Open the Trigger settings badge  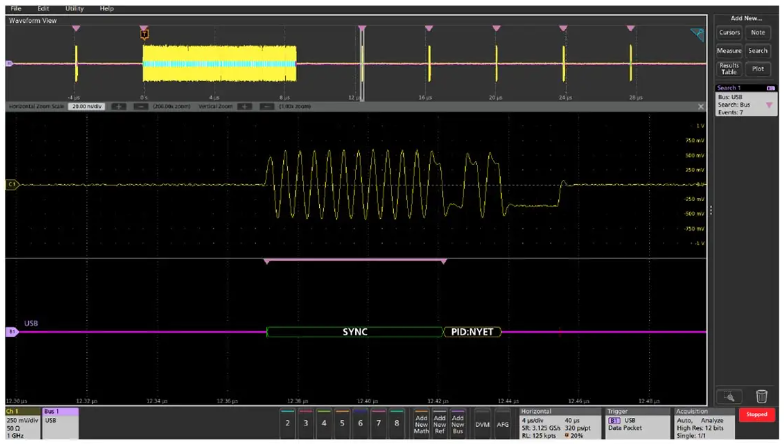tap(638, 424)
